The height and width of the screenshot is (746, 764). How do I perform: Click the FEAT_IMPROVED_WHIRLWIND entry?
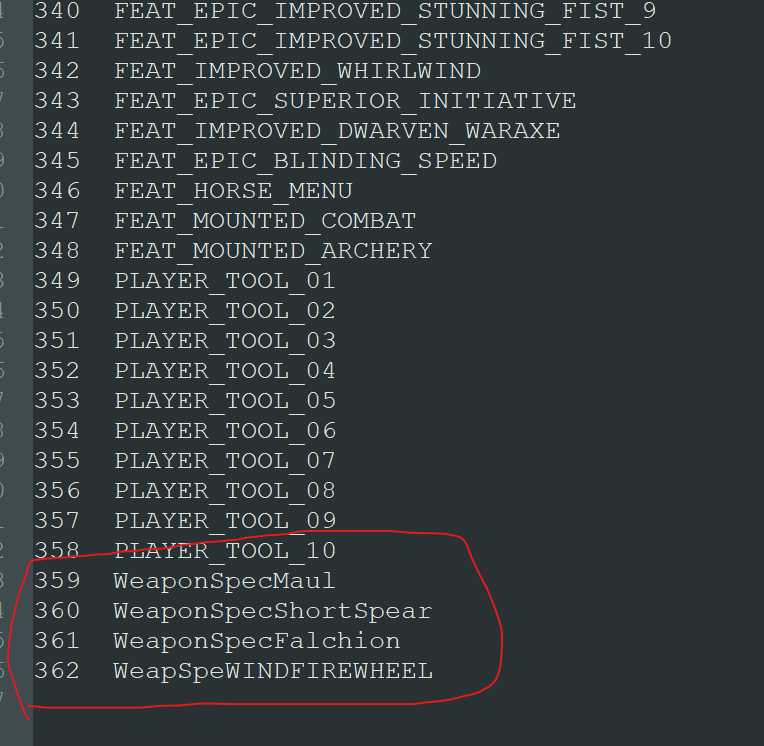(x=297, y=71)
